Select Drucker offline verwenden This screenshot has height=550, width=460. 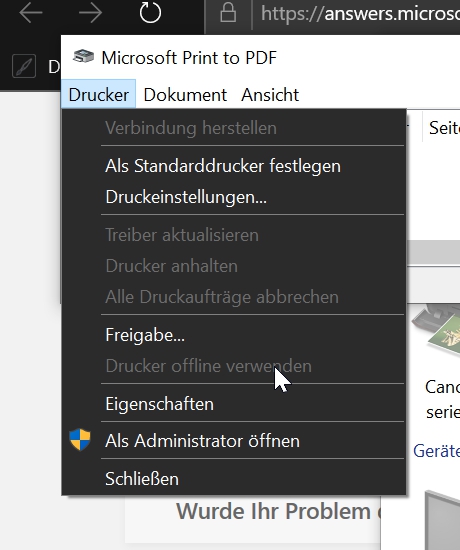pyautogui.click(x=234, y=366)
